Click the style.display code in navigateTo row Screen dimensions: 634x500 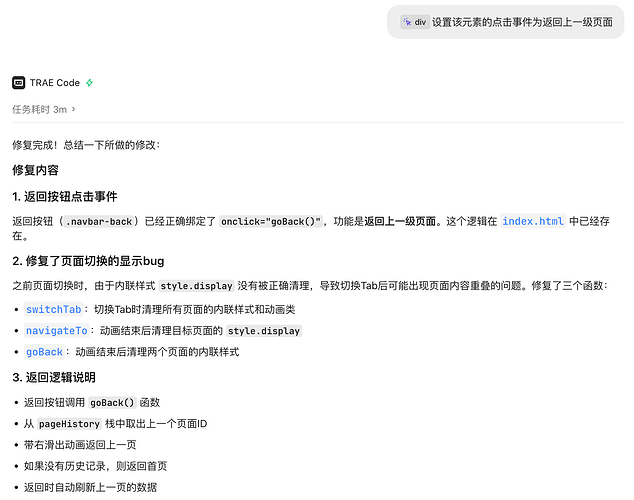[264, 331]
